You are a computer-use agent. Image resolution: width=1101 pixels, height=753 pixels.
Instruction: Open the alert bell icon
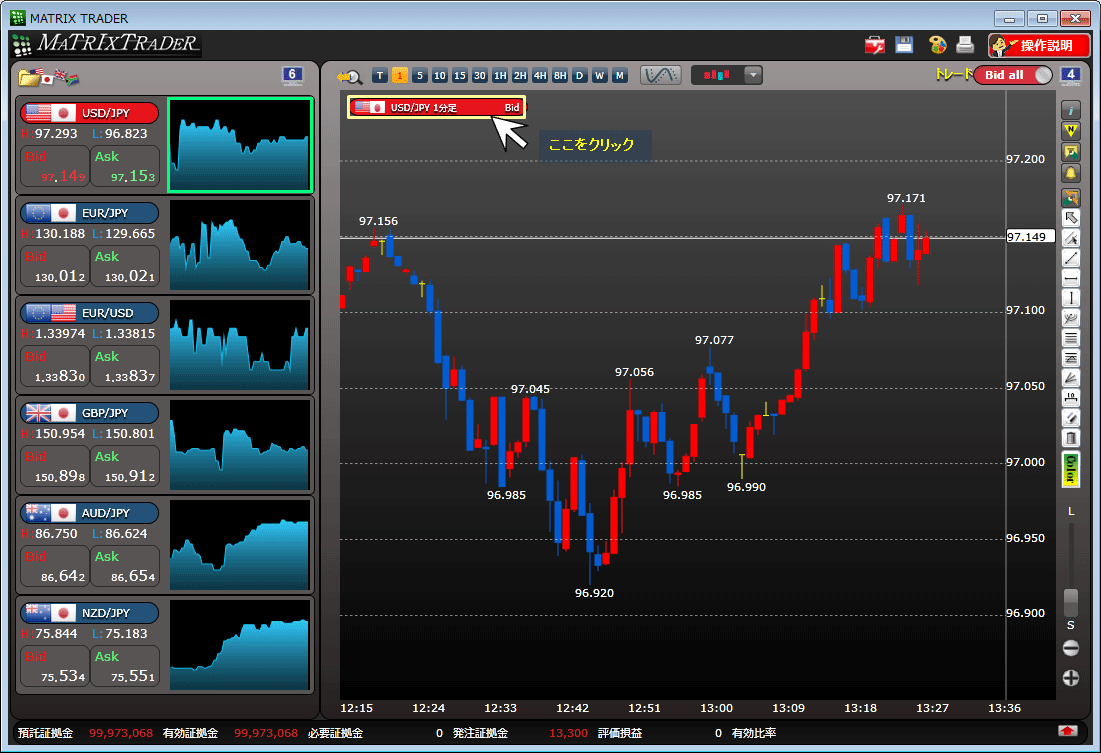pyautogui.click(x=1070, y=173)
